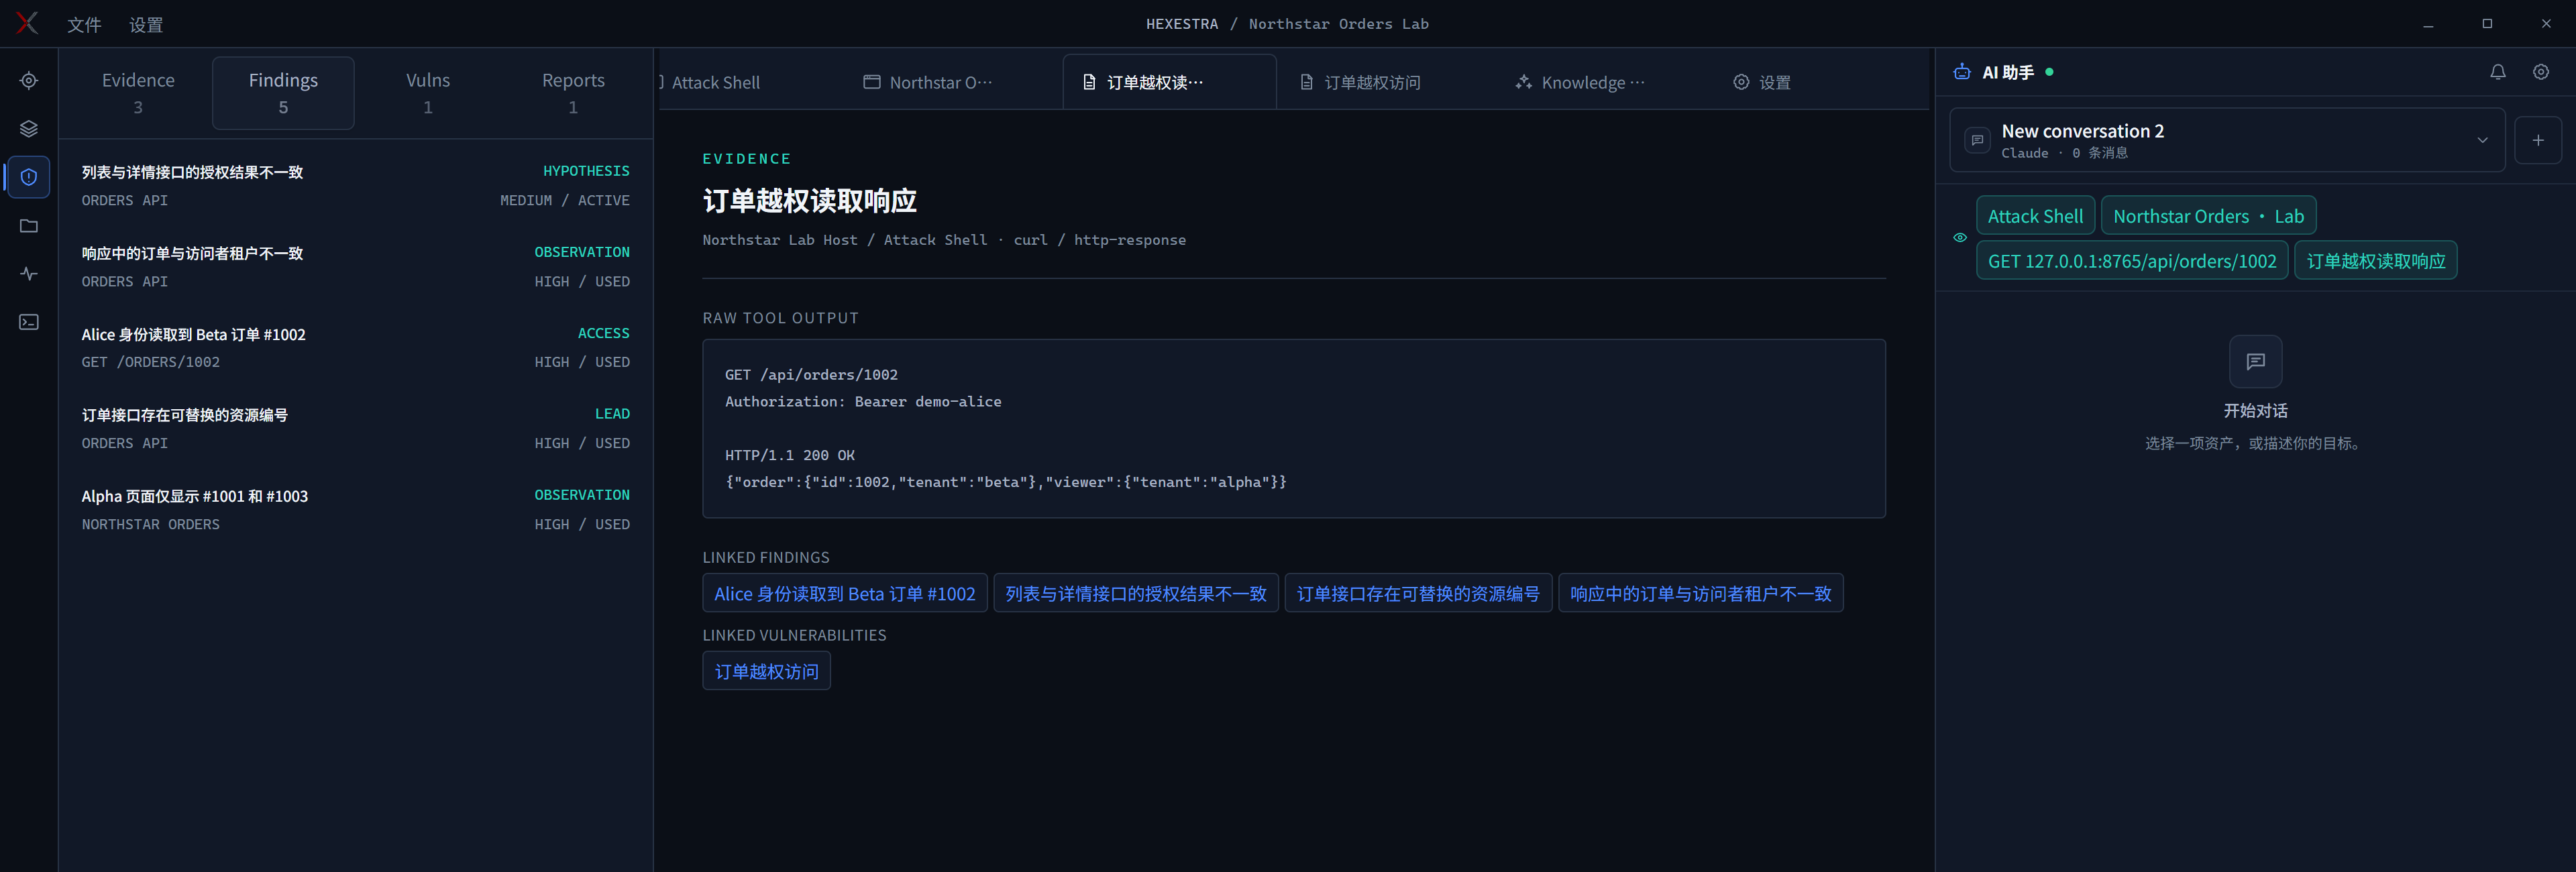This screenshot has height=872, width=2576.
Task: Click the GET 127.0.0.1:8765/api/orders/1002 context chip
Action: (x=2132, y=261)
